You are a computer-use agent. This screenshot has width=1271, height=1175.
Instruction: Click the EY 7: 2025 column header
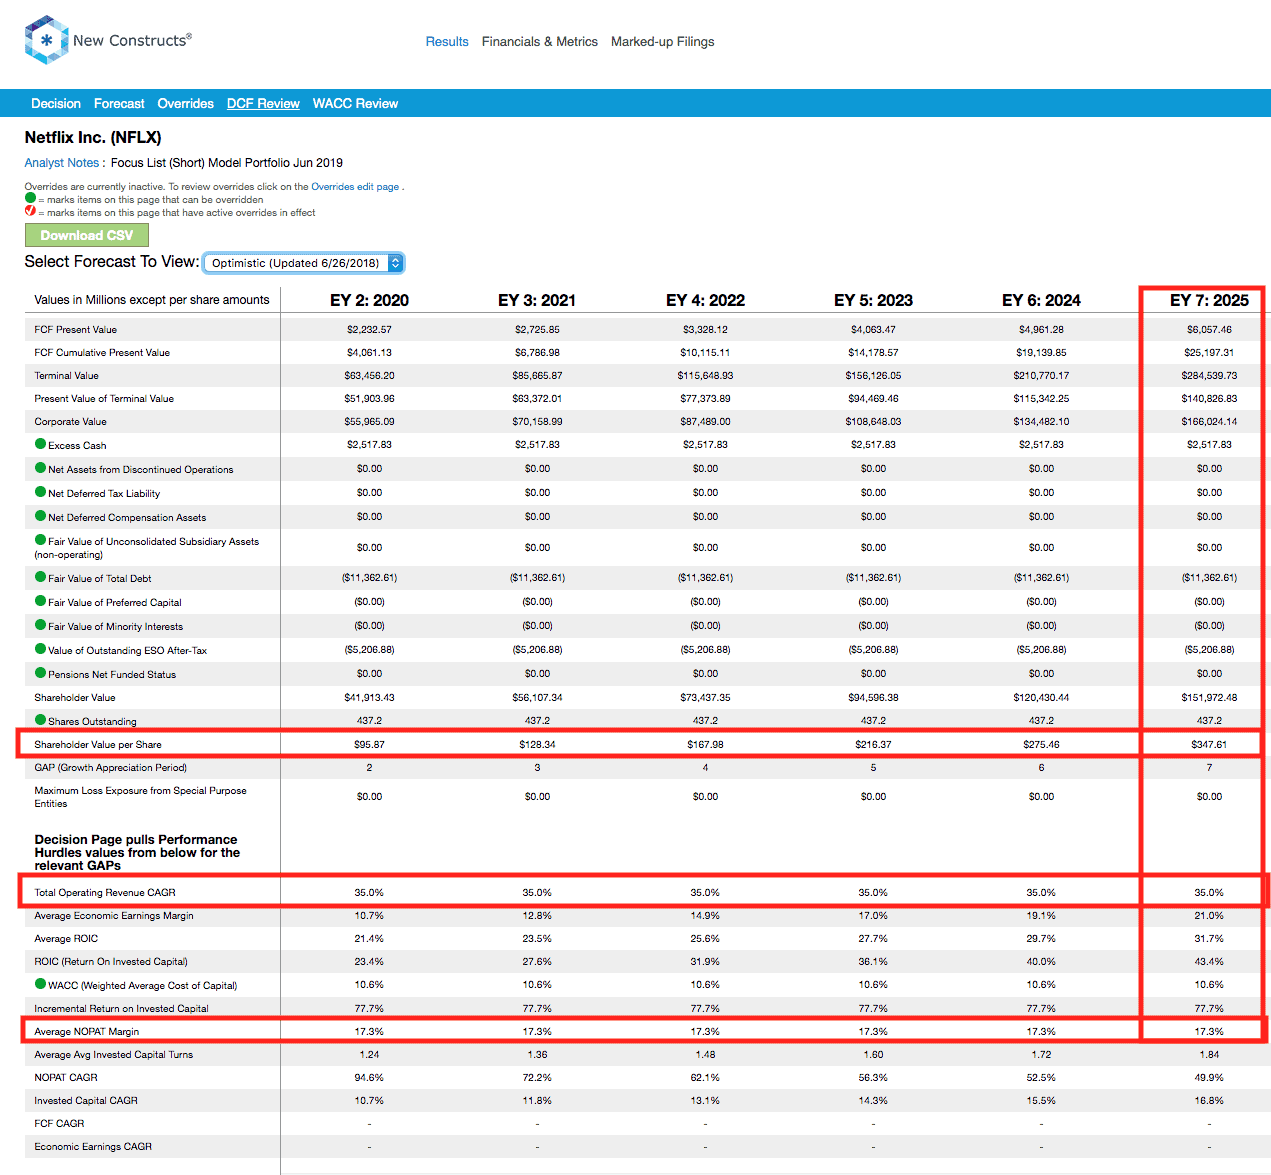click(1209, 300)
